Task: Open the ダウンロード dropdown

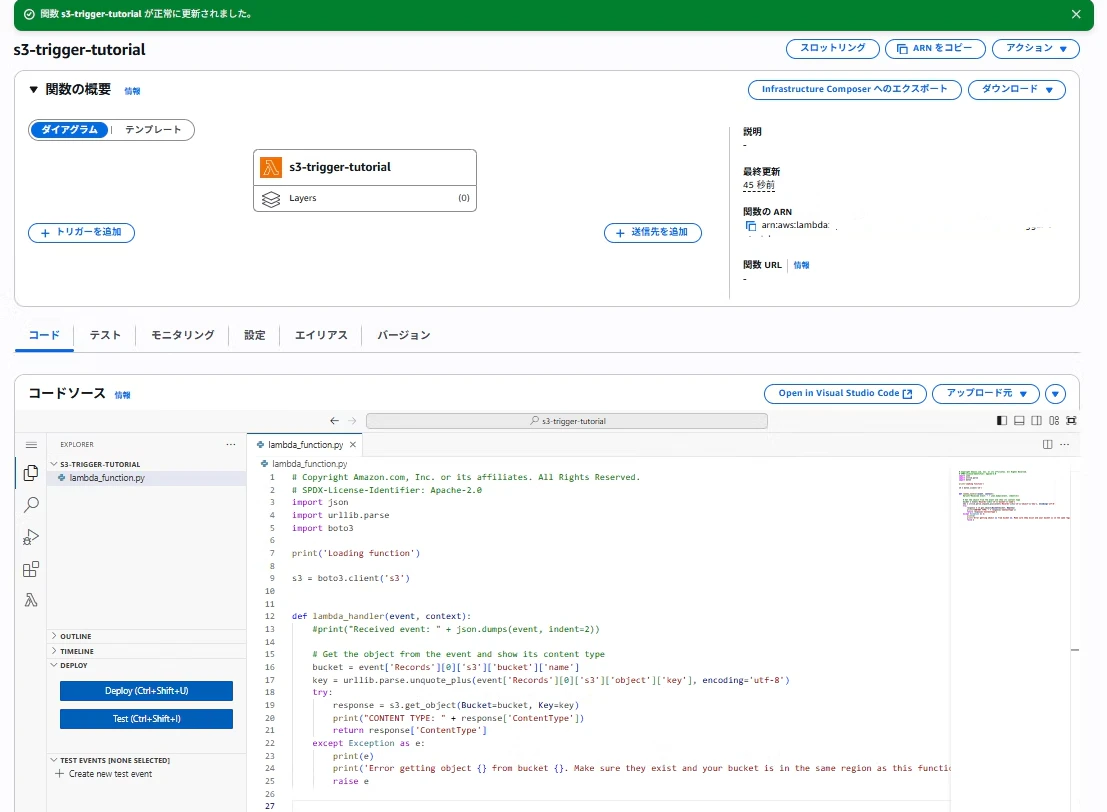Action: click(x=1017, y=90)
